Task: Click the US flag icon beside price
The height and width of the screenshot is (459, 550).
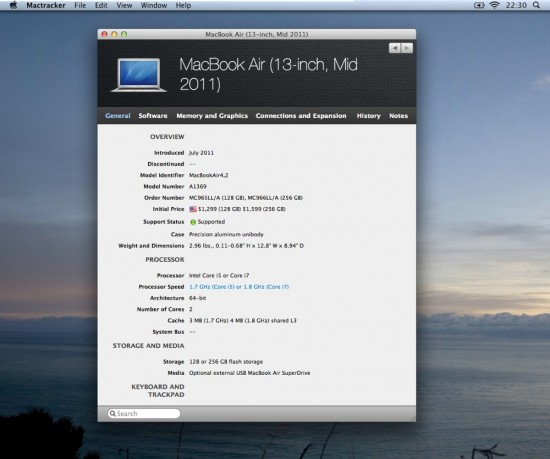Action: 193,209
